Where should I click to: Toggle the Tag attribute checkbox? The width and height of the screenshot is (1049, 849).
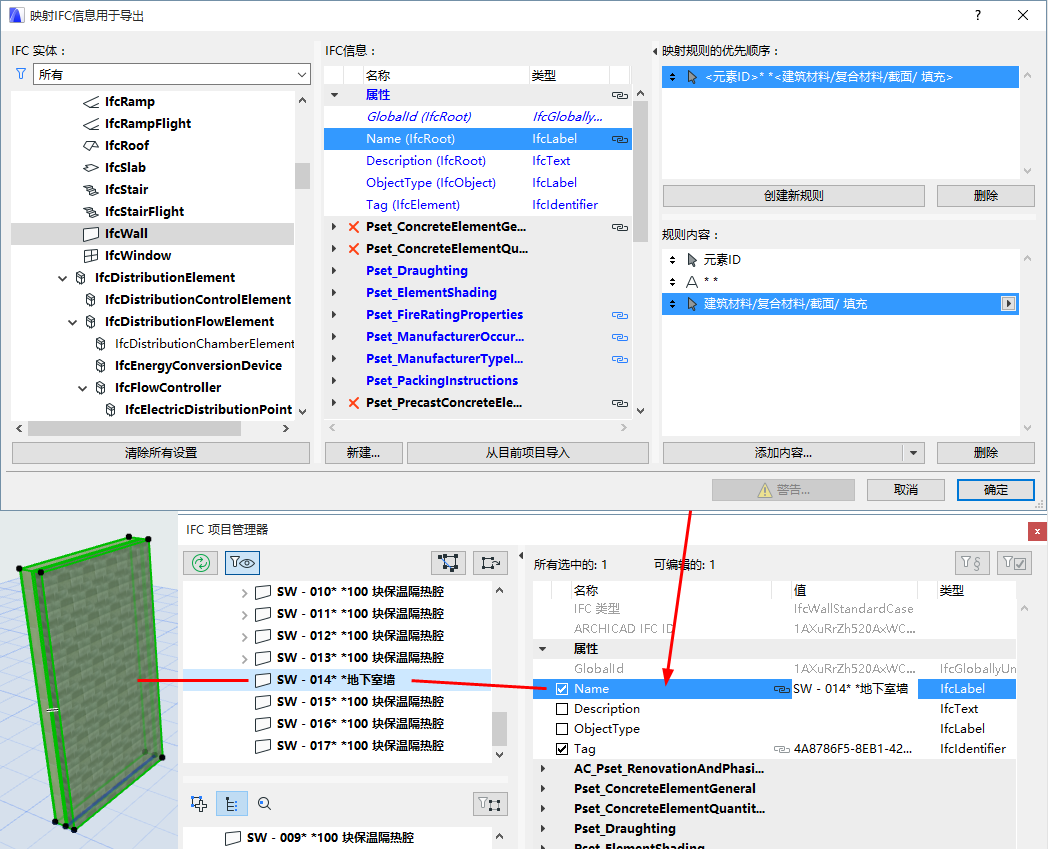tap(562, 749)
